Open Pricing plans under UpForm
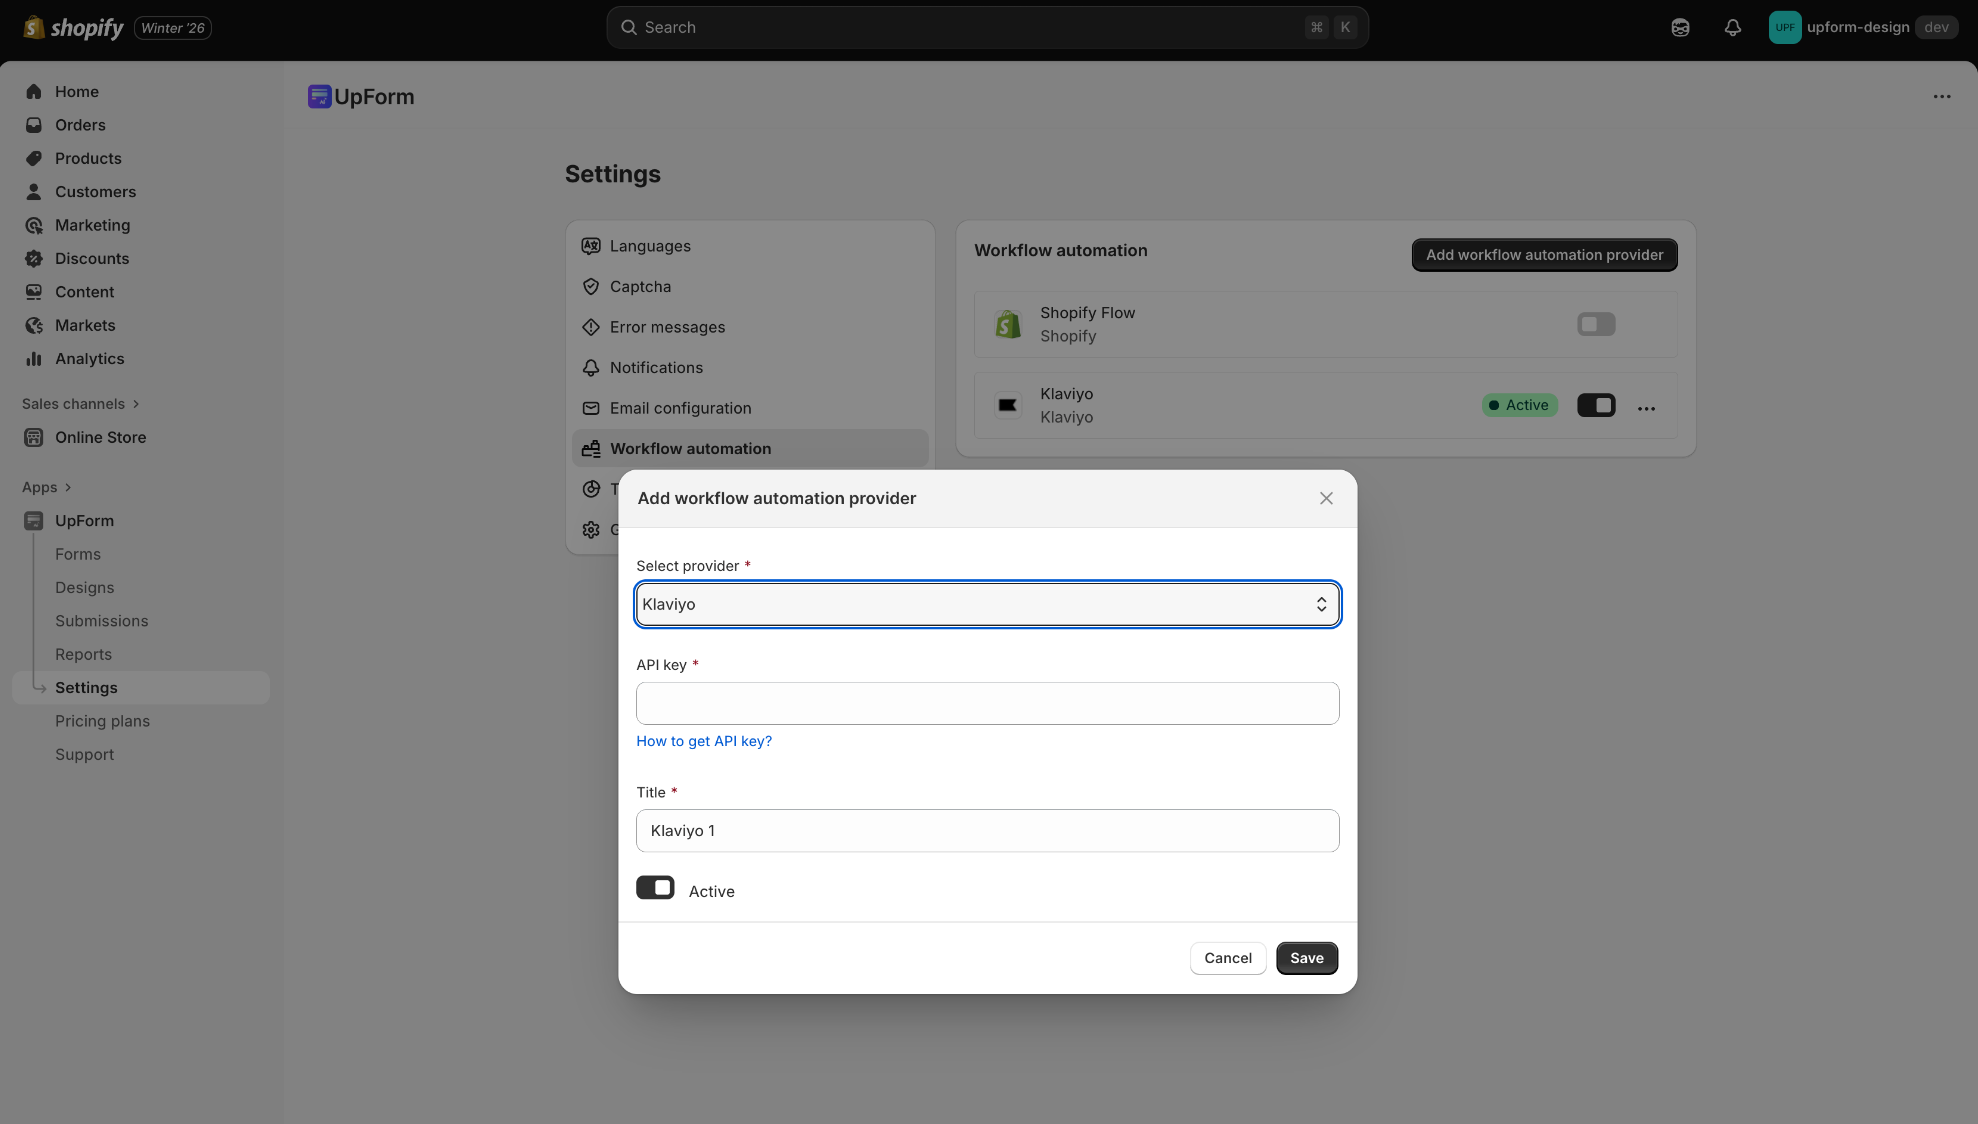This screenshot has height=1124, width=1978. tap(102, 721)
